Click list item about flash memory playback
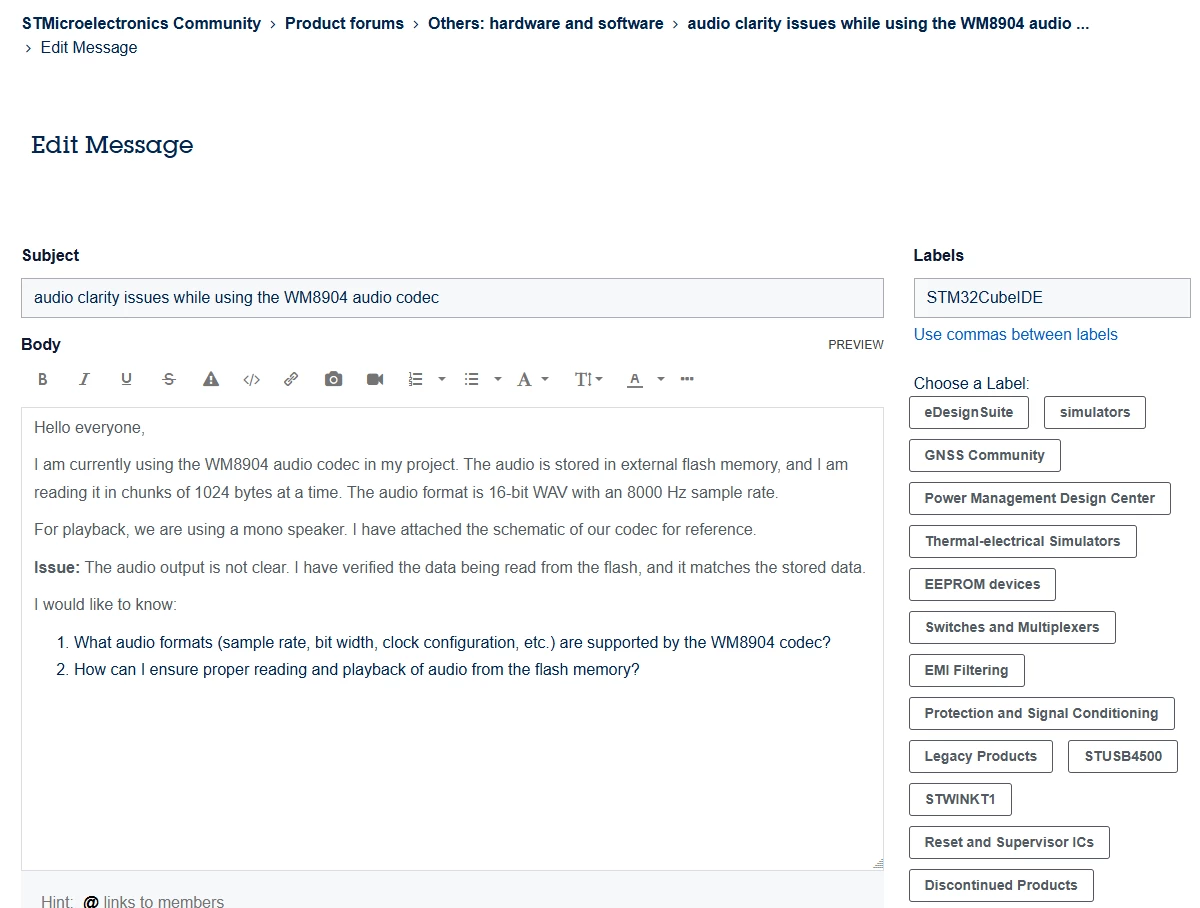Image resolution: width=1200 pixels, height=908 pixels. [x=356, y=669]
